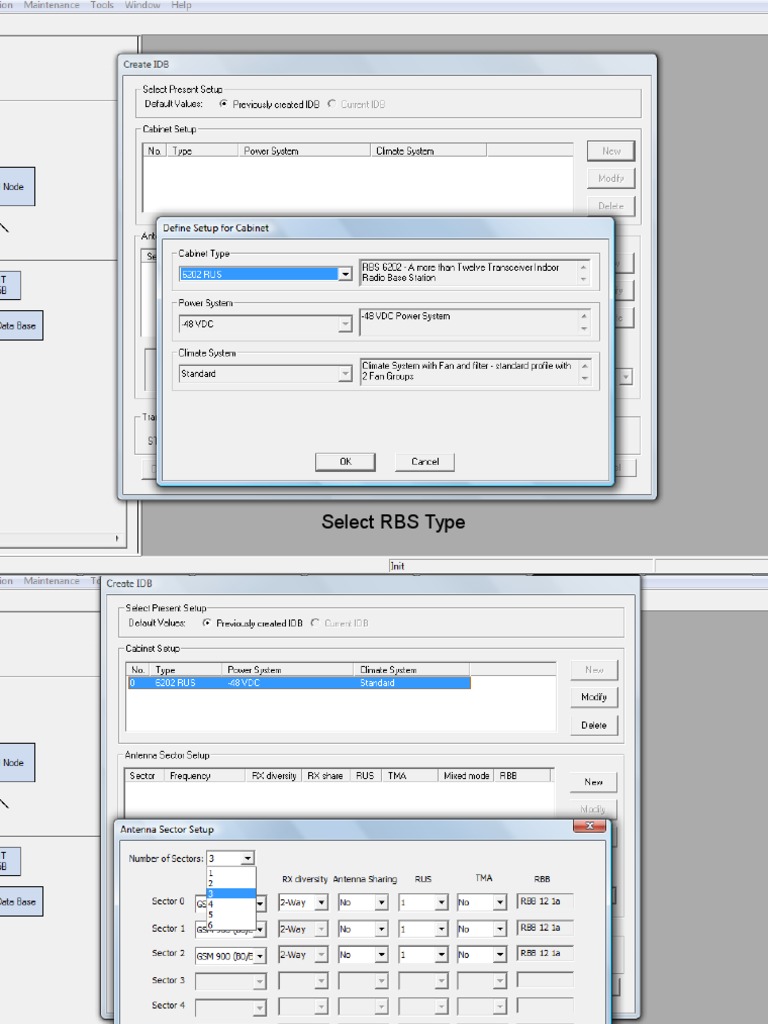Viewport: 768px width, 1024px height.
Task: Select the 6202 RUS cell in cabinet list
Action: [175, 682]
